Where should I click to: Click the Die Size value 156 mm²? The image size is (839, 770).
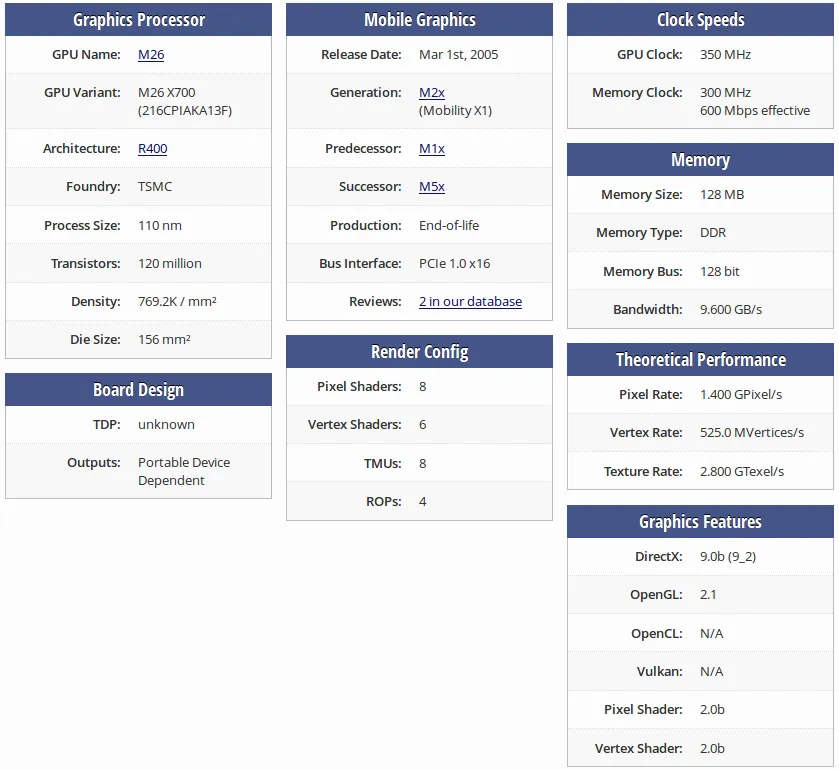(x=164, y=340)
